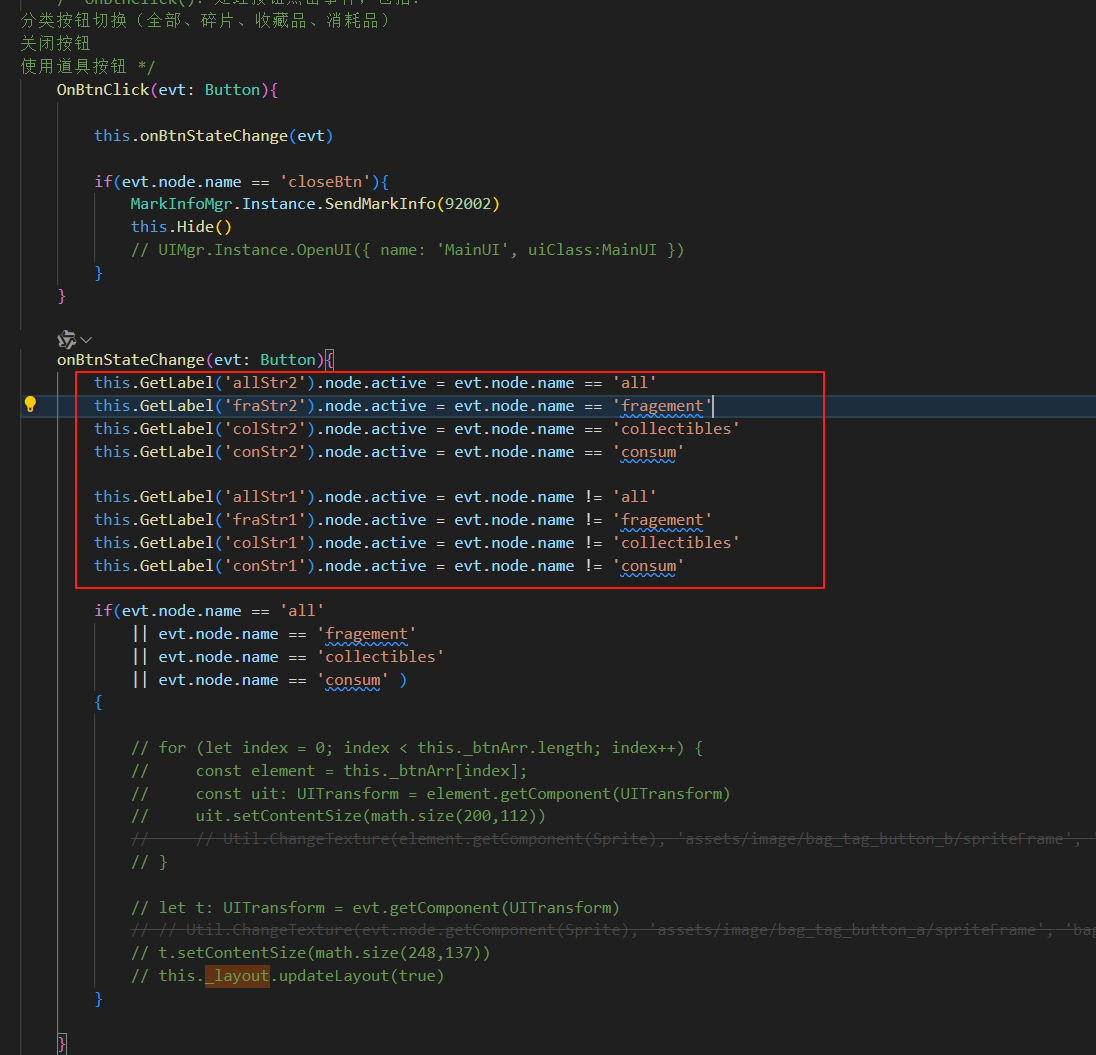Click the this.Hide() call
1096x1055 pixels.
tap(181, 227)
